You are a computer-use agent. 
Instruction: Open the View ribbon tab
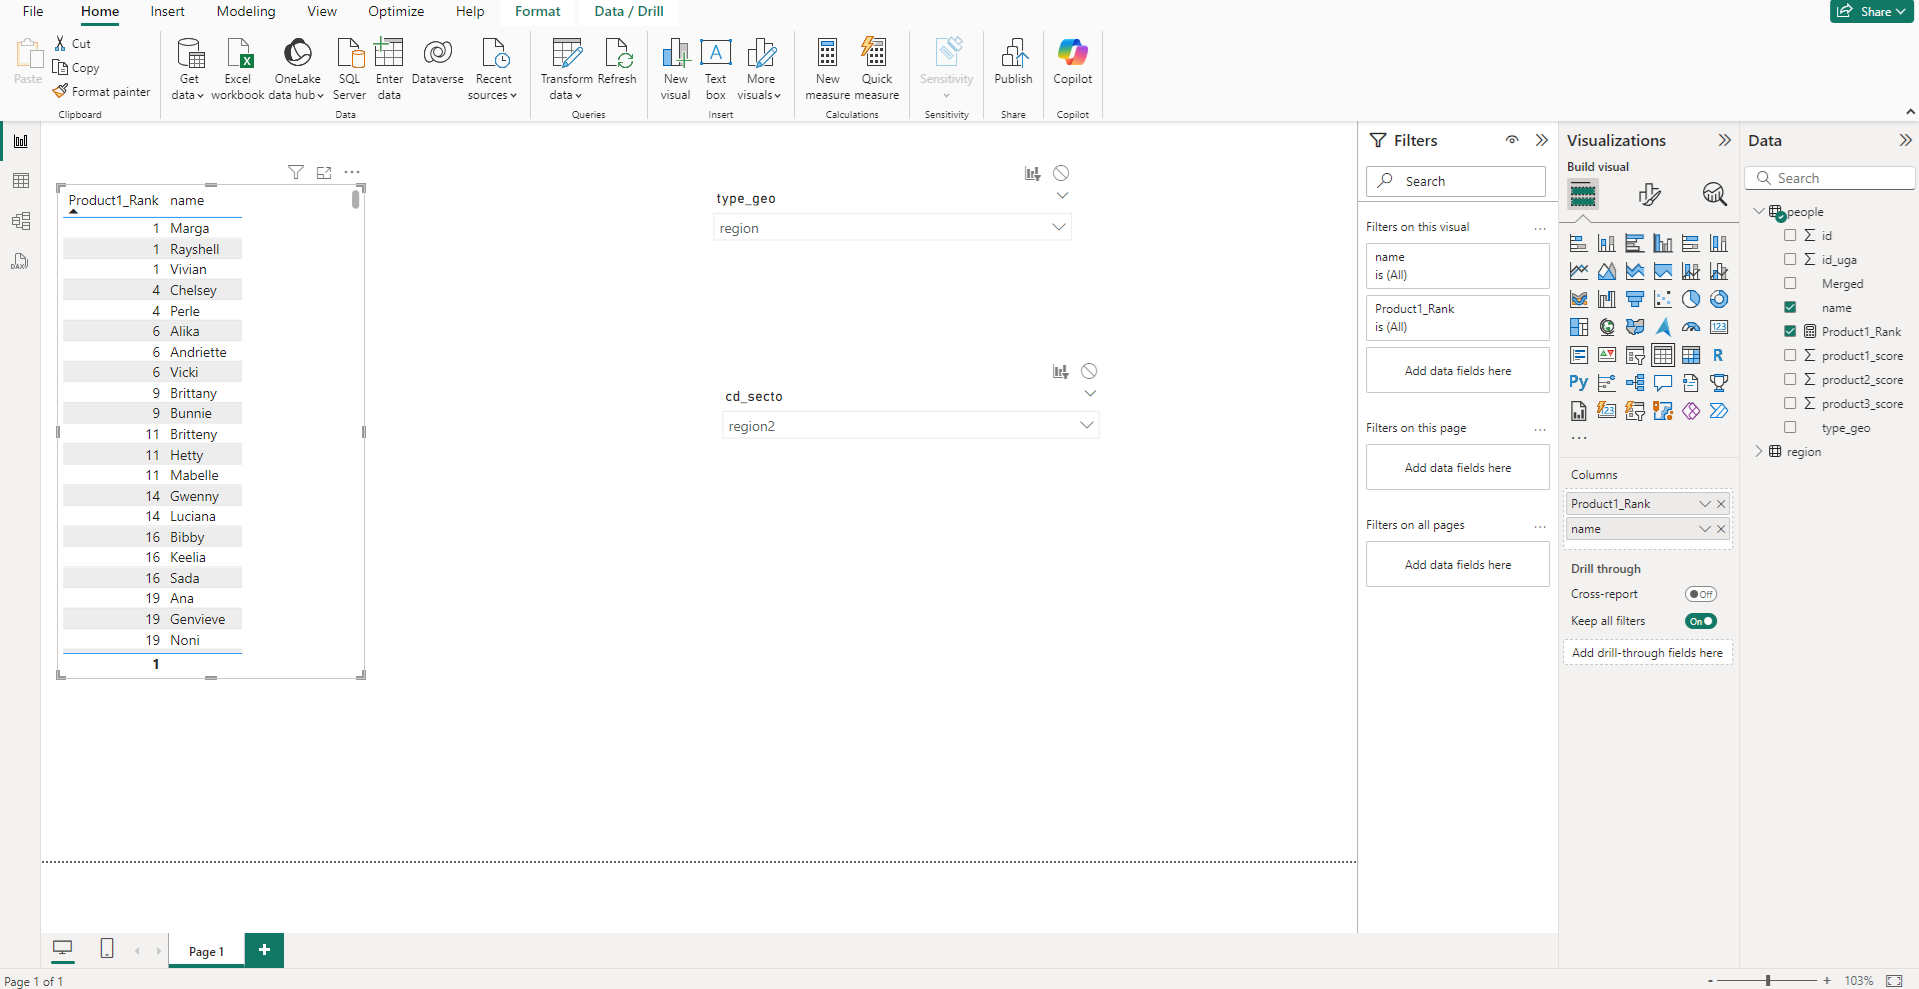(x=322, y=11)
